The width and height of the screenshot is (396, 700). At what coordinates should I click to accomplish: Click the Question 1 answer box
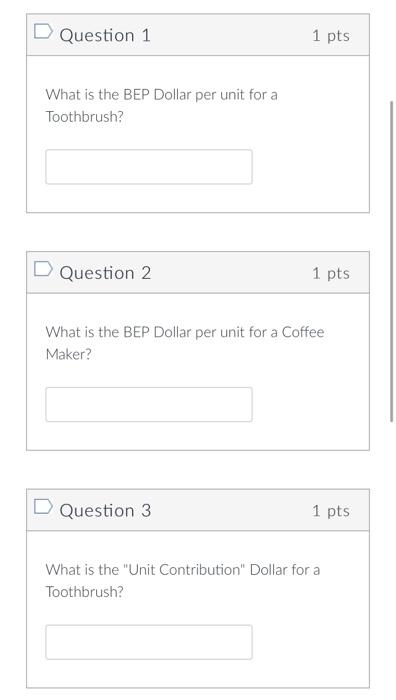coord(149,167)
